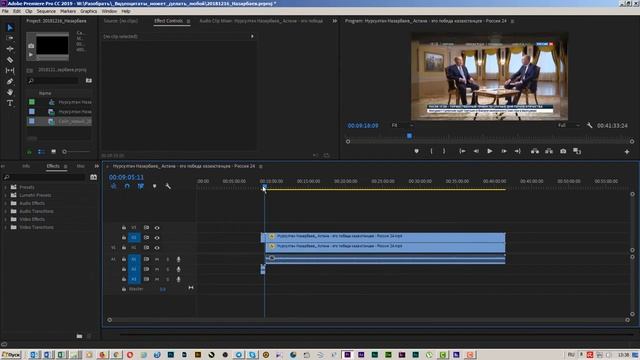640x360 pixels.
Task: Toggle visibility eye of track V2
Action: (x=157, y=238)
